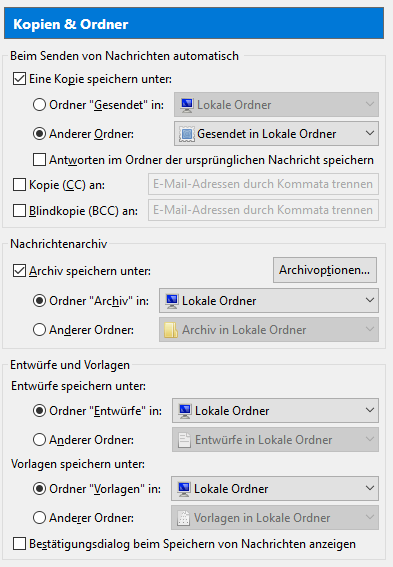
Task: Open the Entwürfe Lokale Ordner dropdown arrow
Action: pos(369,410)
